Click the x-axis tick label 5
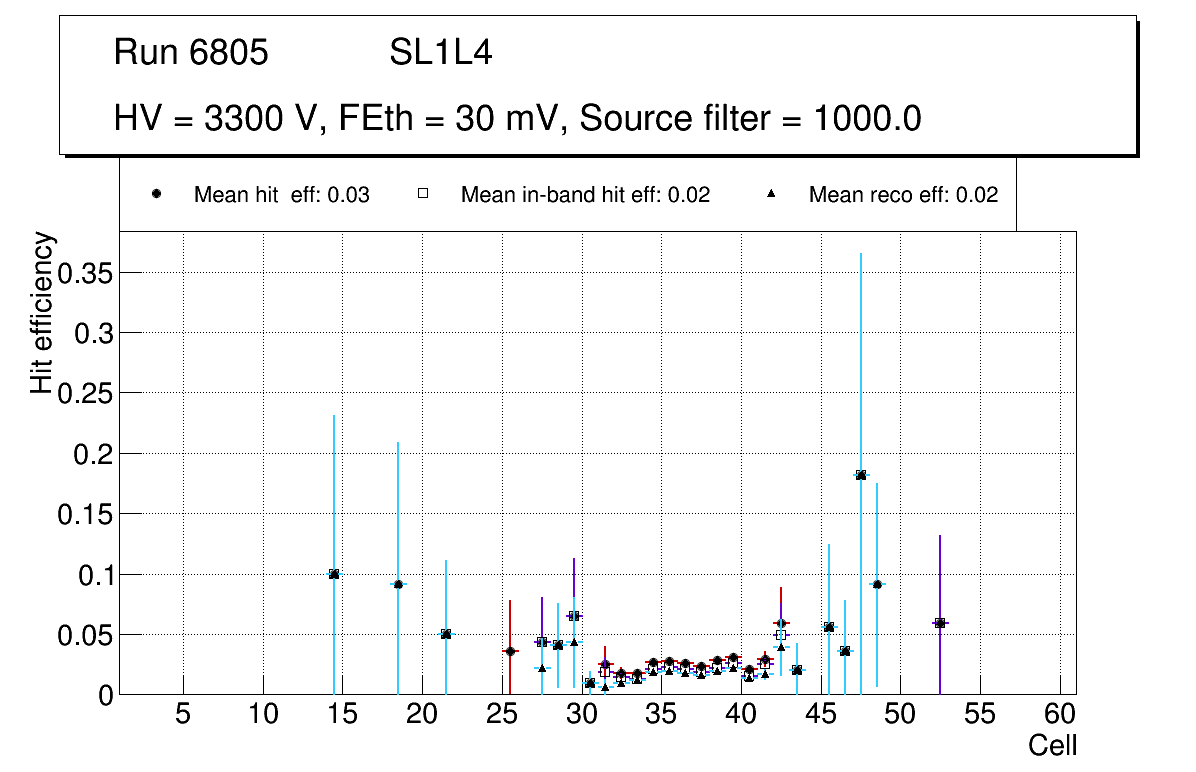The height and width of the screenshot is (772, 1196). (x=183, y=714)
